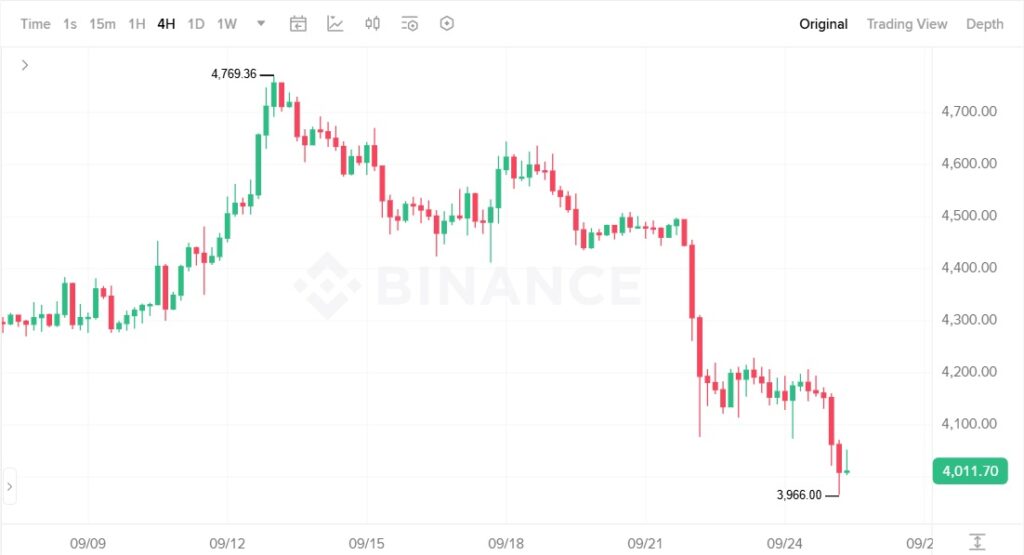Viewport: 1024px width, 555px height.
Task: Click the 1W interval button
Action: (x=227, y=24)
